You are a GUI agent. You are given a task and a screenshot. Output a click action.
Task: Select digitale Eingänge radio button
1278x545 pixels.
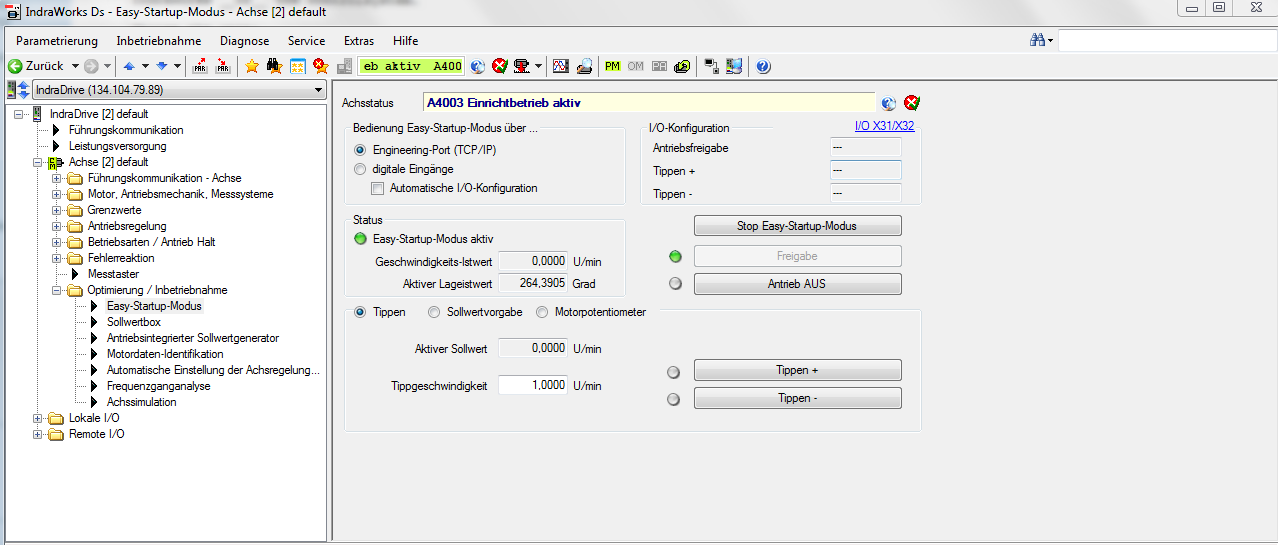361,169
